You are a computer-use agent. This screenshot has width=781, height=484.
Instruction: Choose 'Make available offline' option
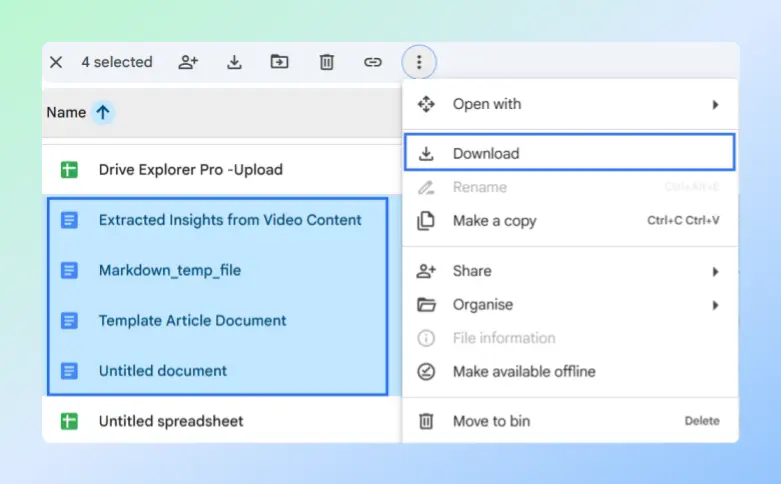pos(570,371)
